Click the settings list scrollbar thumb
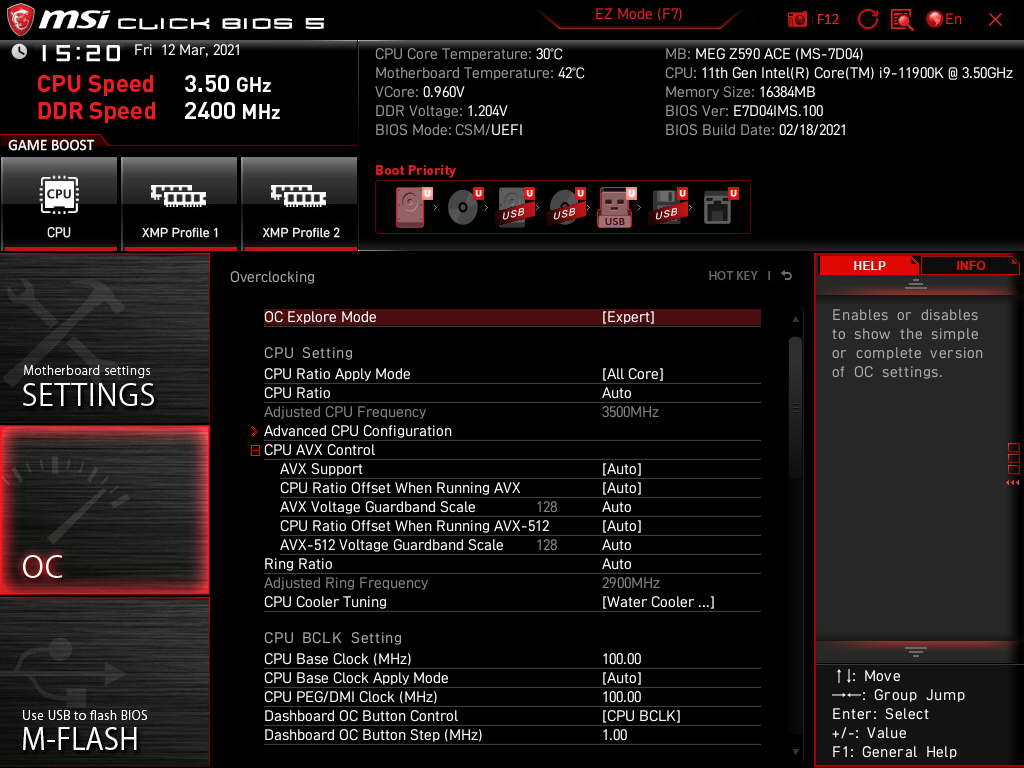Screen dimensions: 1024x768 [795, 407]
